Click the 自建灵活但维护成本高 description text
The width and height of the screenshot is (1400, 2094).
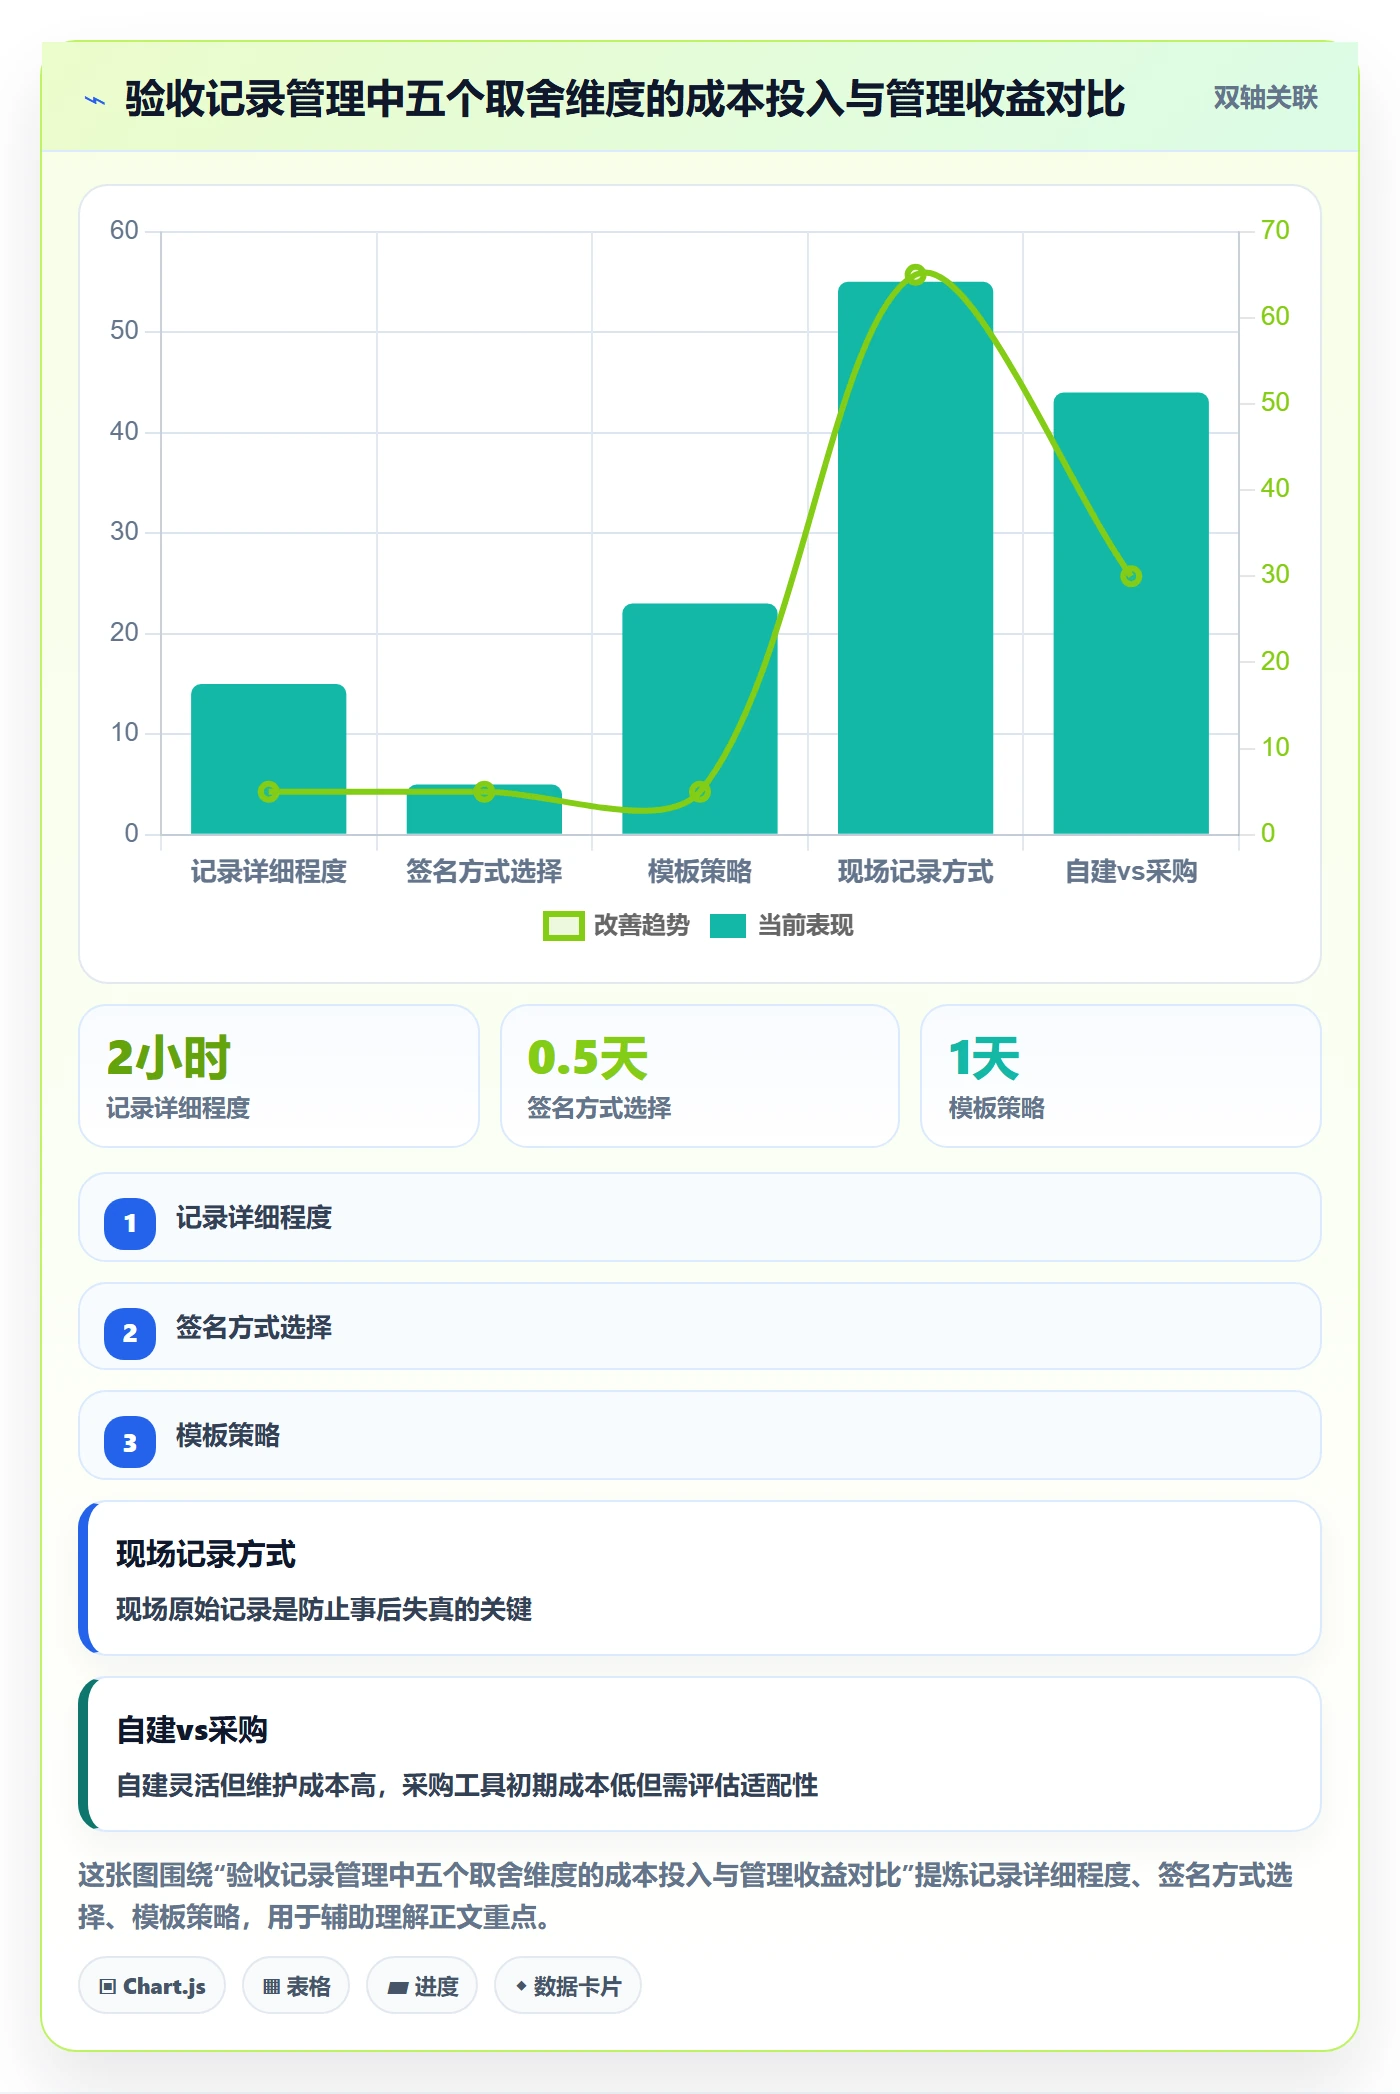(467, 1785)
